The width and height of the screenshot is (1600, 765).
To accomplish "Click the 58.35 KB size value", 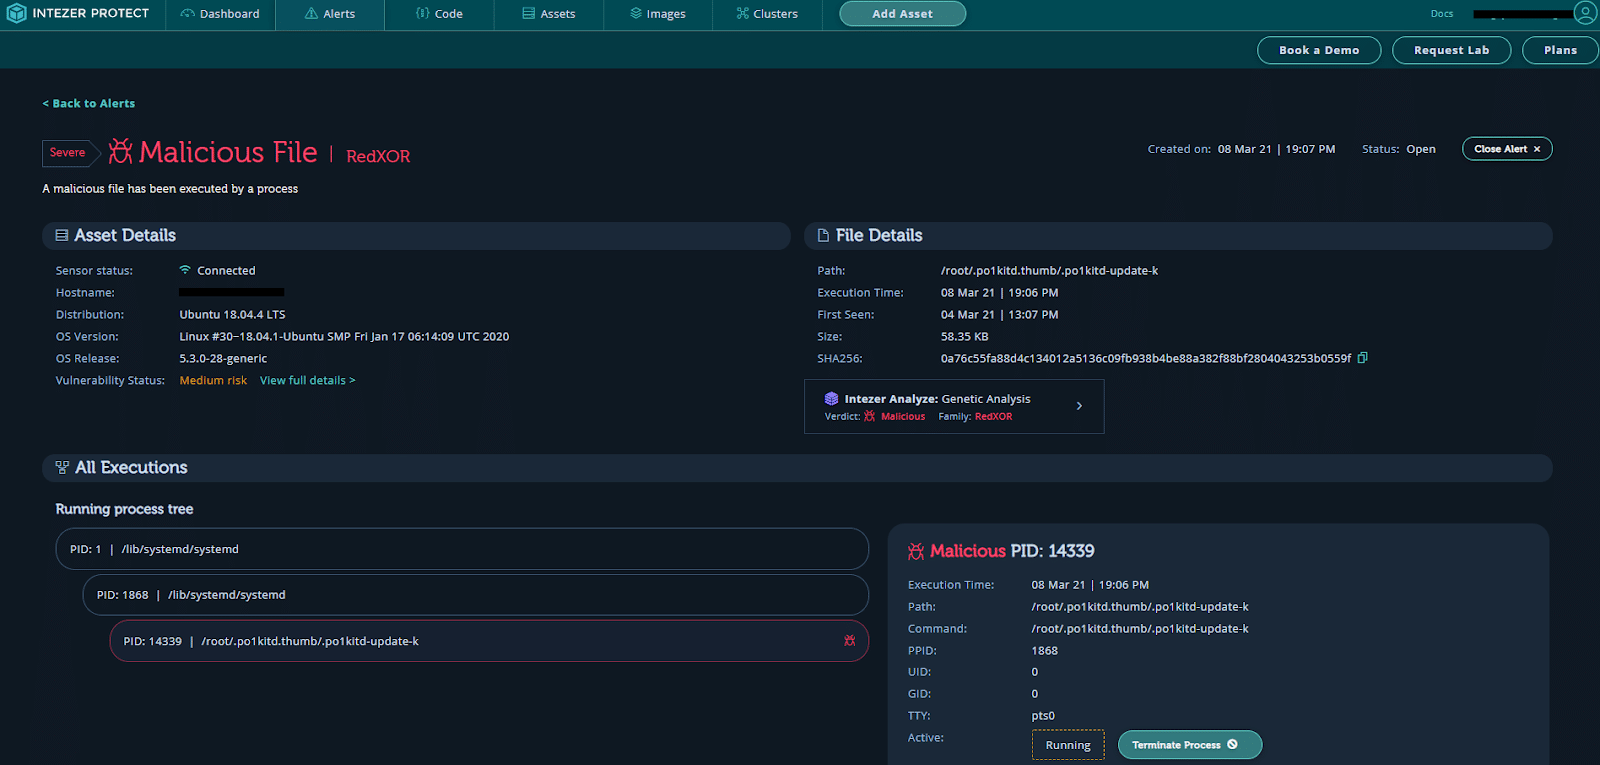I will point(964,336).
